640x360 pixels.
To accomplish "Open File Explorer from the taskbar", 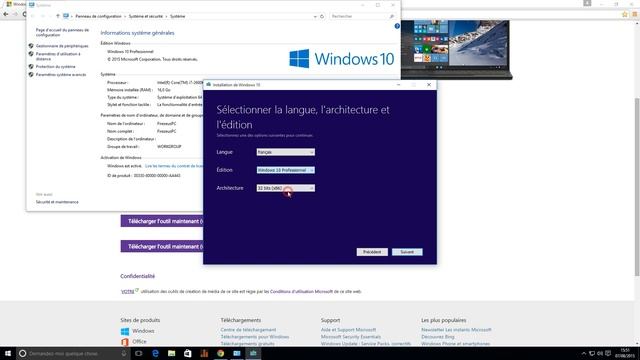I will click(x=171, y=353).
